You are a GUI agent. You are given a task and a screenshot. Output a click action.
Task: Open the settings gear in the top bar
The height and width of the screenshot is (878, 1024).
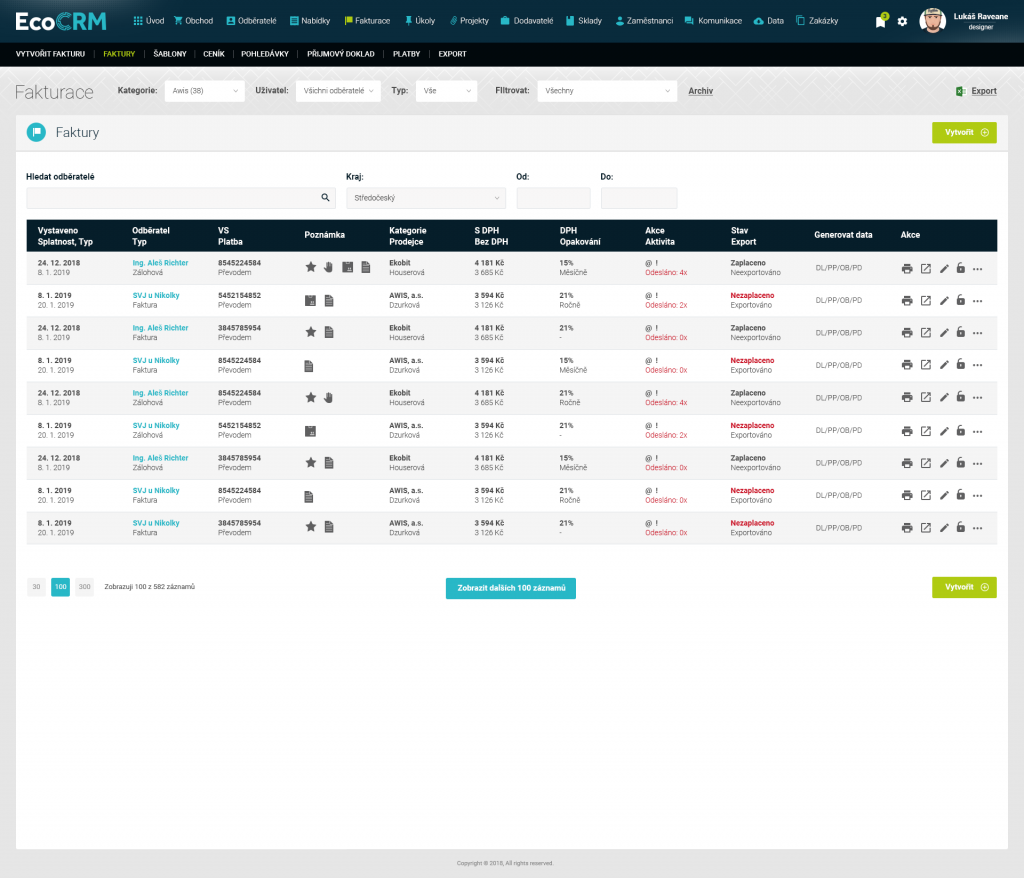tap(902, 22)
